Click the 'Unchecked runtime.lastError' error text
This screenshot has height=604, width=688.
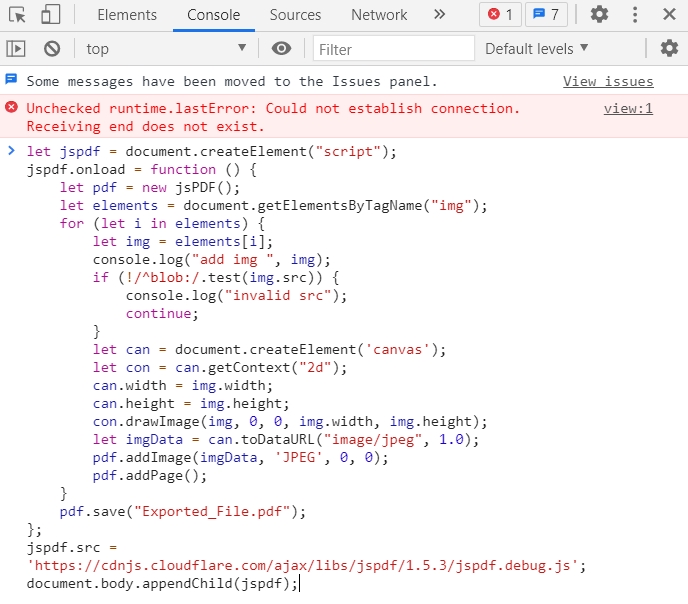[x=273, y=117]
